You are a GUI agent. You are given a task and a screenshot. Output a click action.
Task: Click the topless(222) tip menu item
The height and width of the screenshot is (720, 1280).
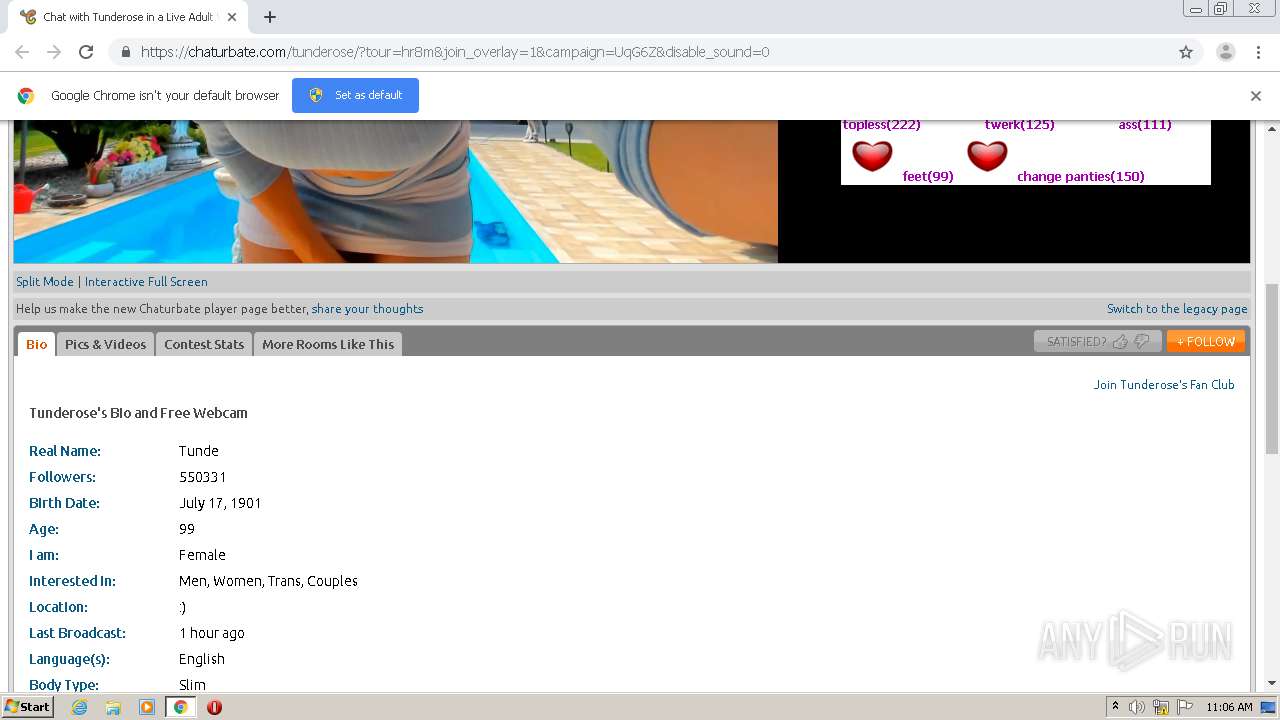882,125
